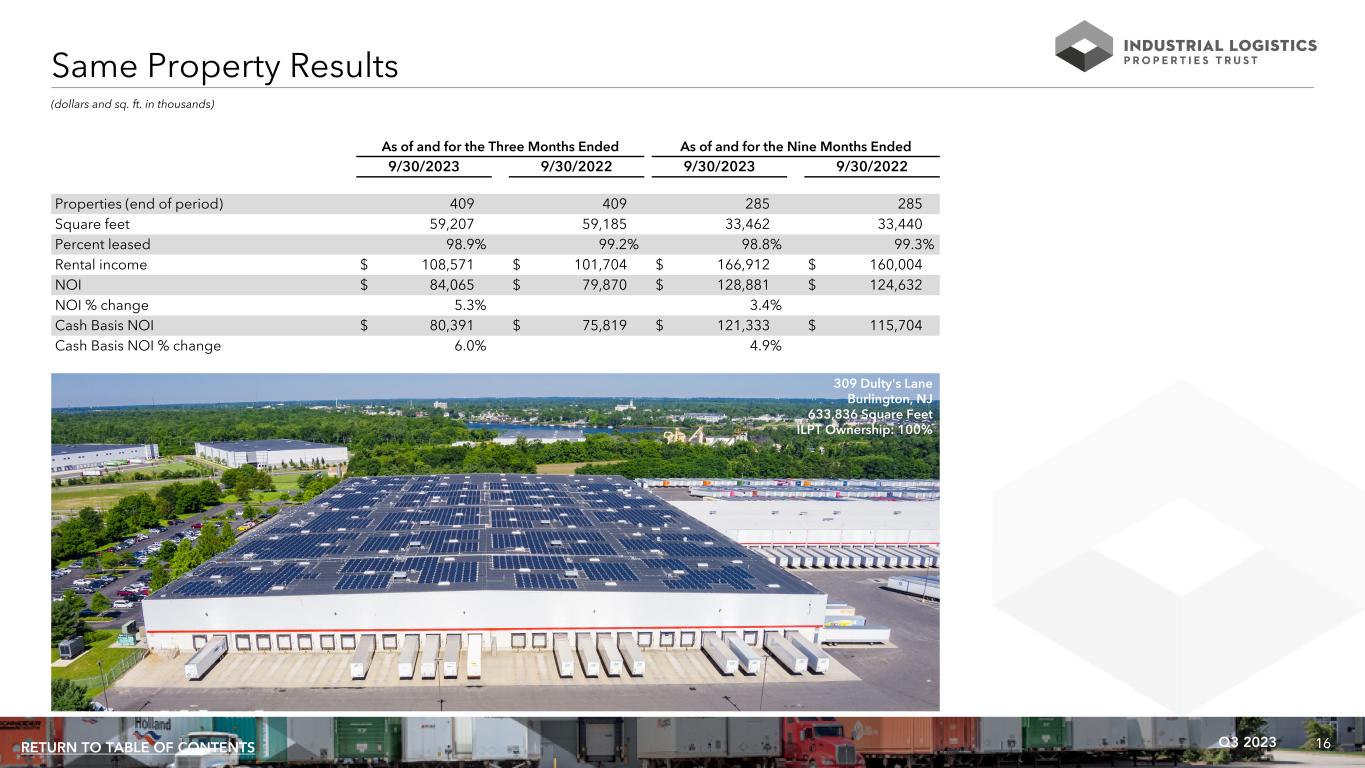This screenshot has width=1365, height=768.
Task: Click the dollars and sq. ft. note
Action: coord(133,104)
